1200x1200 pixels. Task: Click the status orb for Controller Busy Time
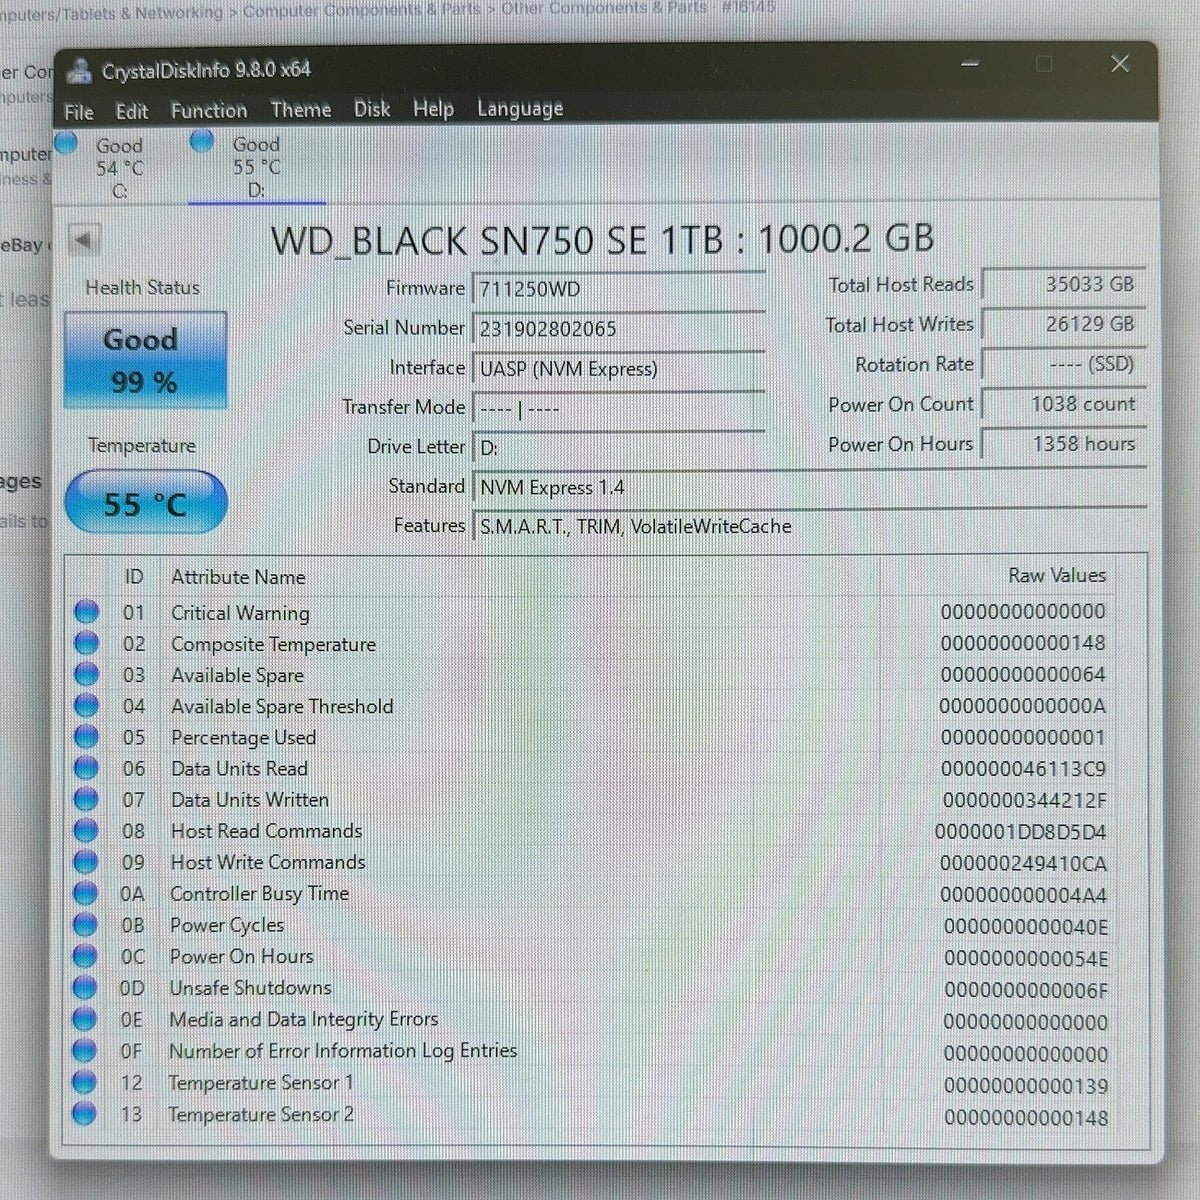pyautogui.click(x=86, y=893)
